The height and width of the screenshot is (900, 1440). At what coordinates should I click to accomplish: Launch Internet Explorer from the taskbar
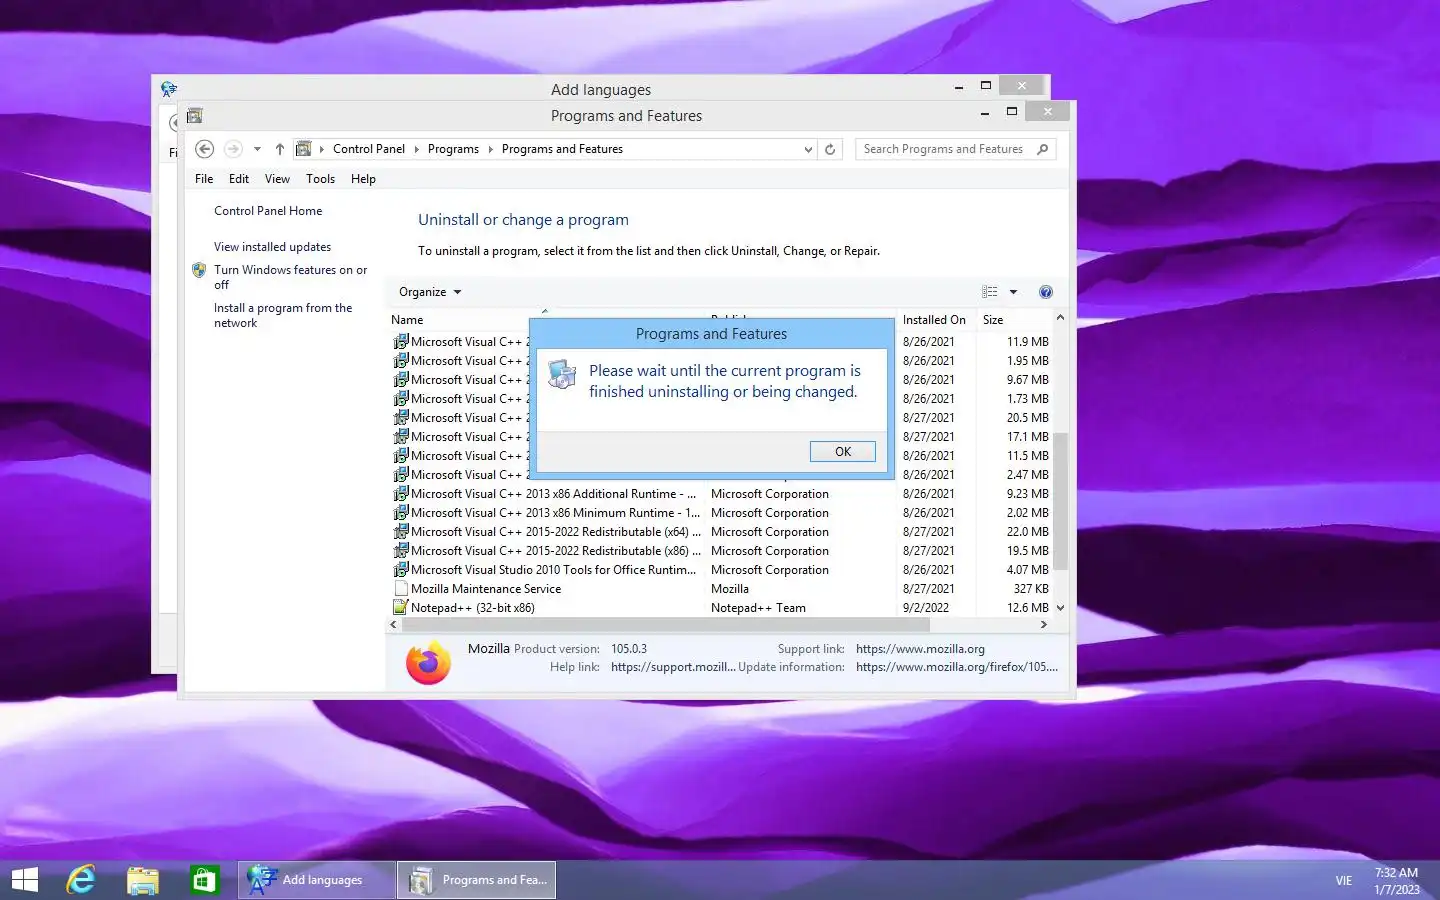pyautogui.click(x=81, y=880)
